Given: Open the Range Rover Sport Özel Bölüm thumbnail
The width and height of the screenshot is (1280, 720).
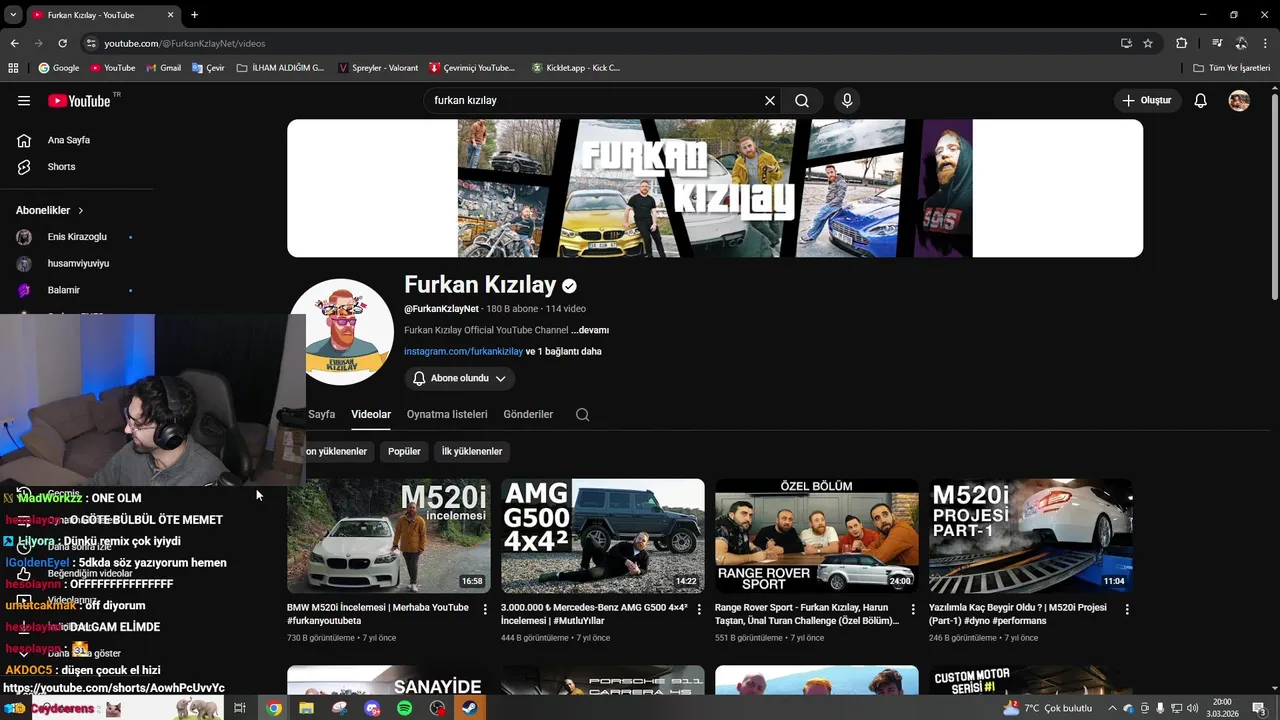Looking at the screenshot, I should point(817,536).
